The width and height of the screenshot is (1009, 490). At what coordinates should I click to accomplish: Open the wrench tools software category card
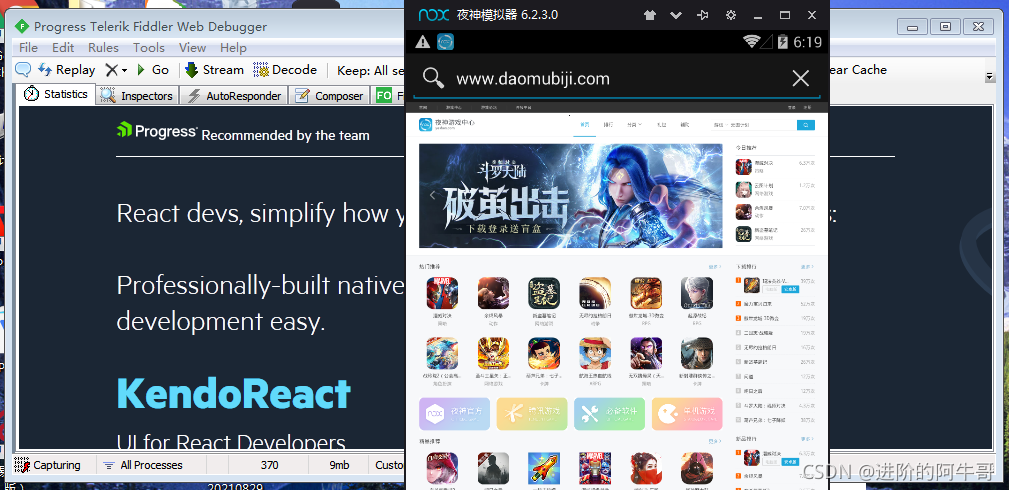click(609, 413)
